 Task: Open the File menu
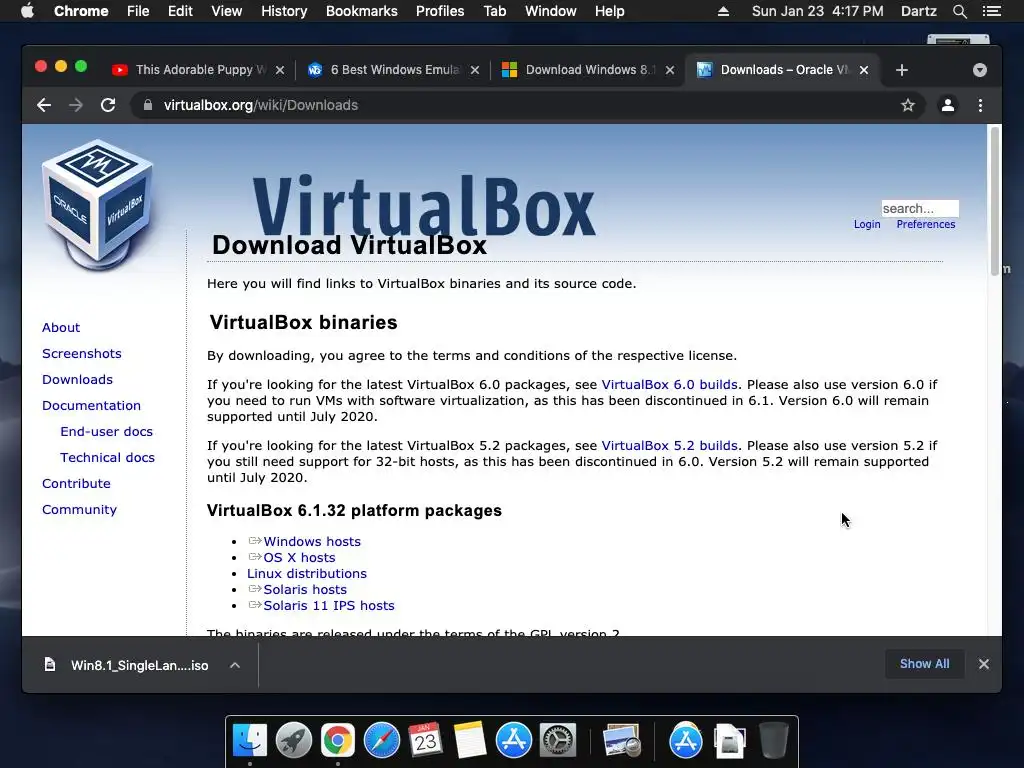point(138,11)
